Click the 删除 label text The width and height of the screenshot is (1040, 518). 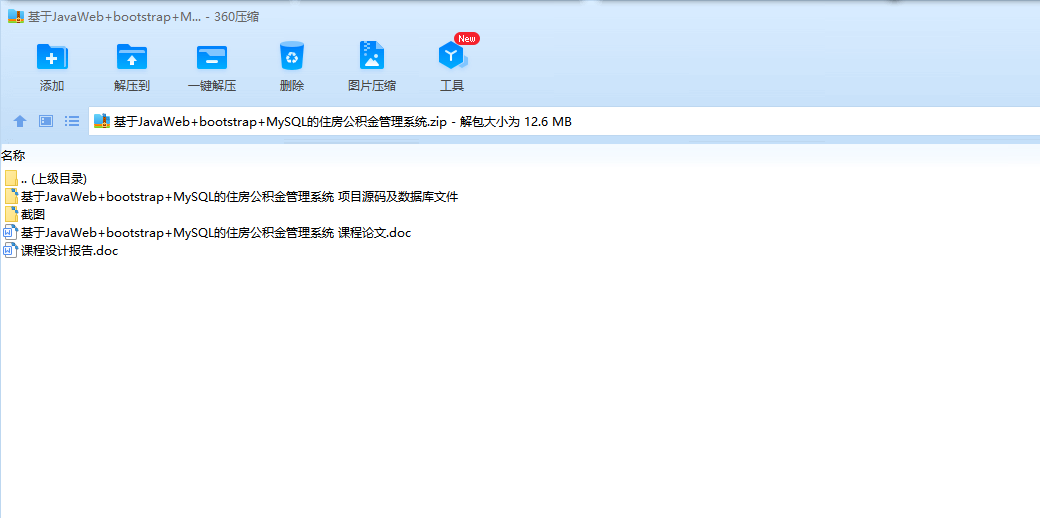tap(292, 86)
